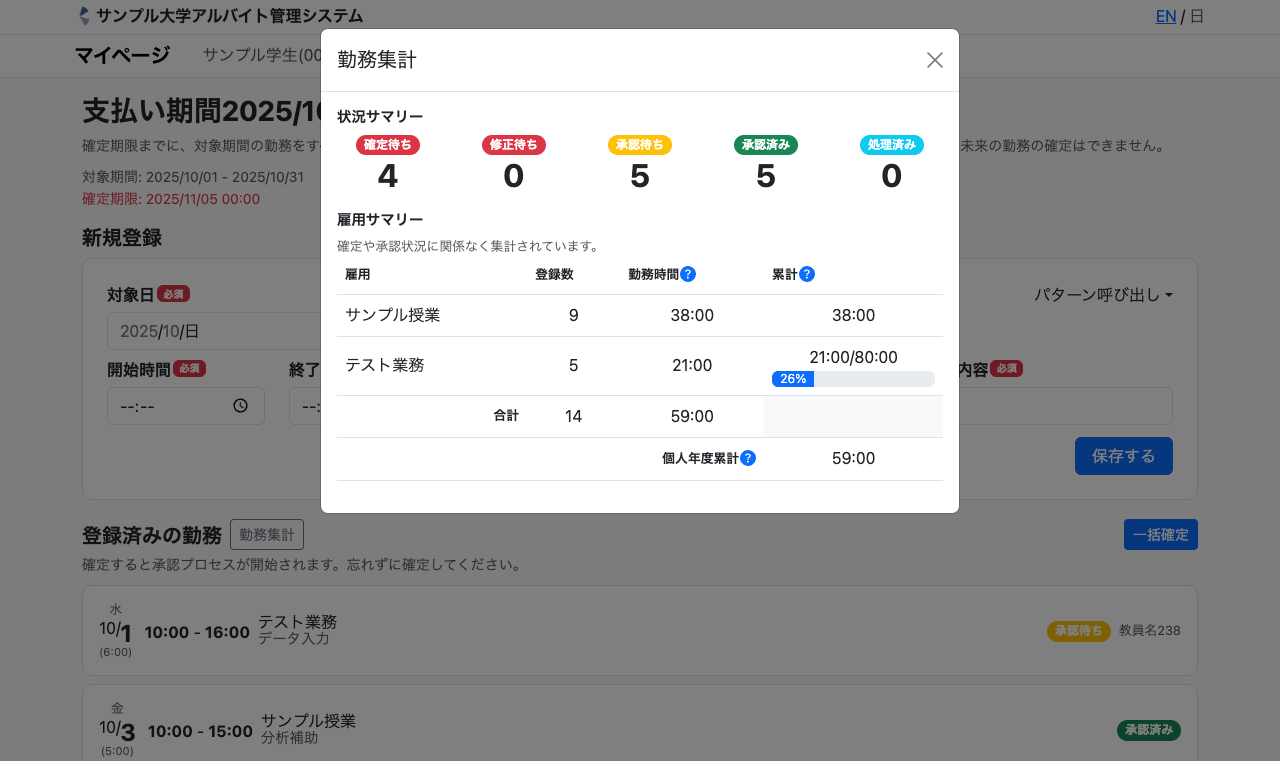This screenshot has width=1280, height=761.
Task: Click the 確定待ち status badge
Action: (x=388, y=145)
